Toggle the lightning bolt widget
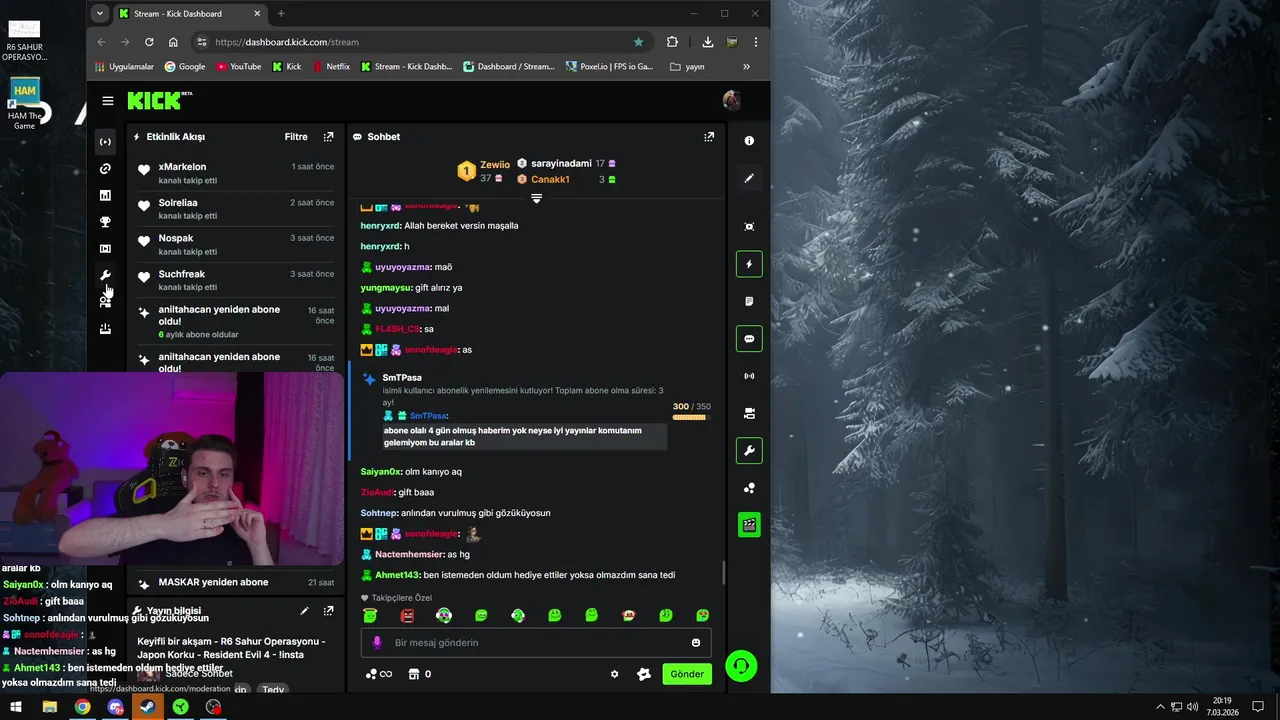Viewport: 1280px width, 720px height. tap(749, 264)
